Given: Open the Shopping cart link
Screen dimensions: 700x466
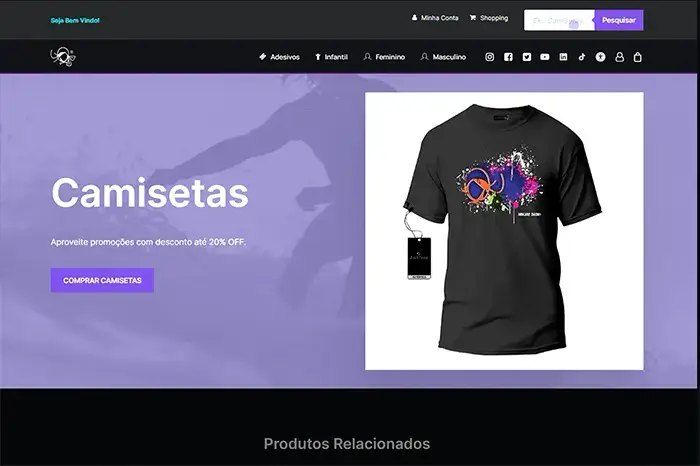Looking at the screenshot, I should tap(489, 18).
